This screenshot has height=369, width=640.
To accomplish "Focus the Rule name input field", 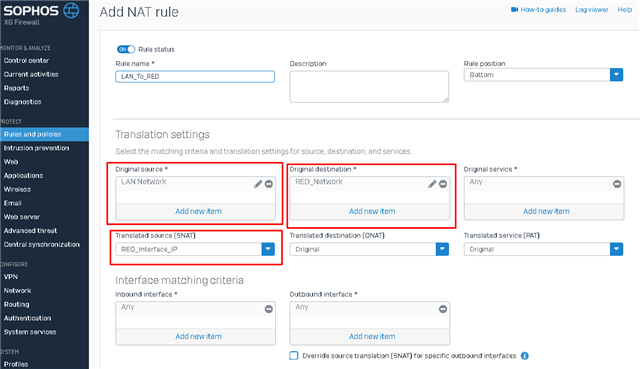I will (195, 77).
